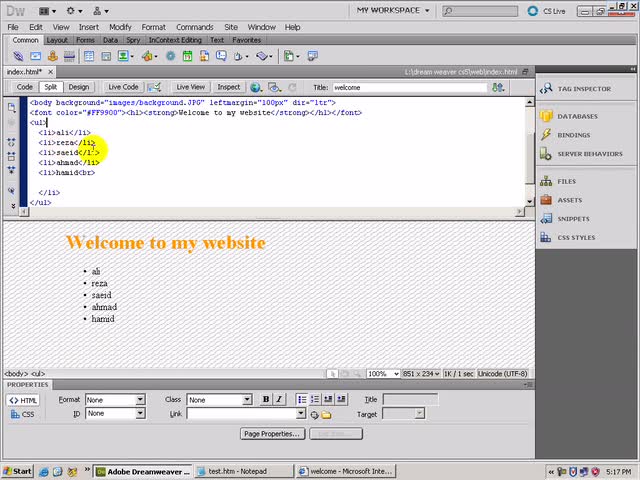Open the Databases panel
This screenshot has height=480, width=640.
pyautogui.click(x=577, y=116)
